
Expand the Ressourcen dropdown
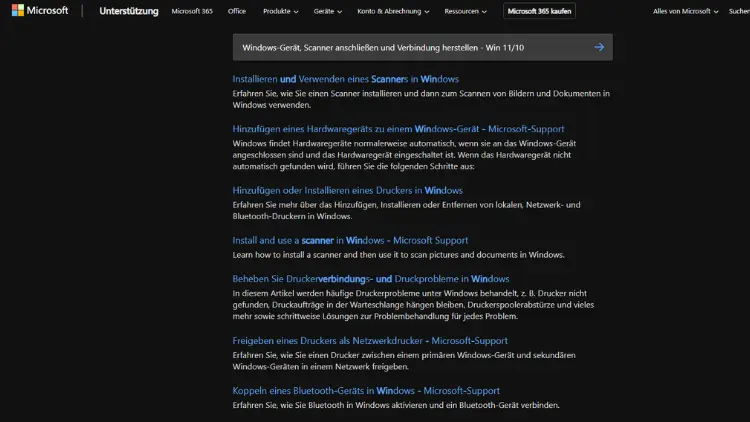coord(465,11)
